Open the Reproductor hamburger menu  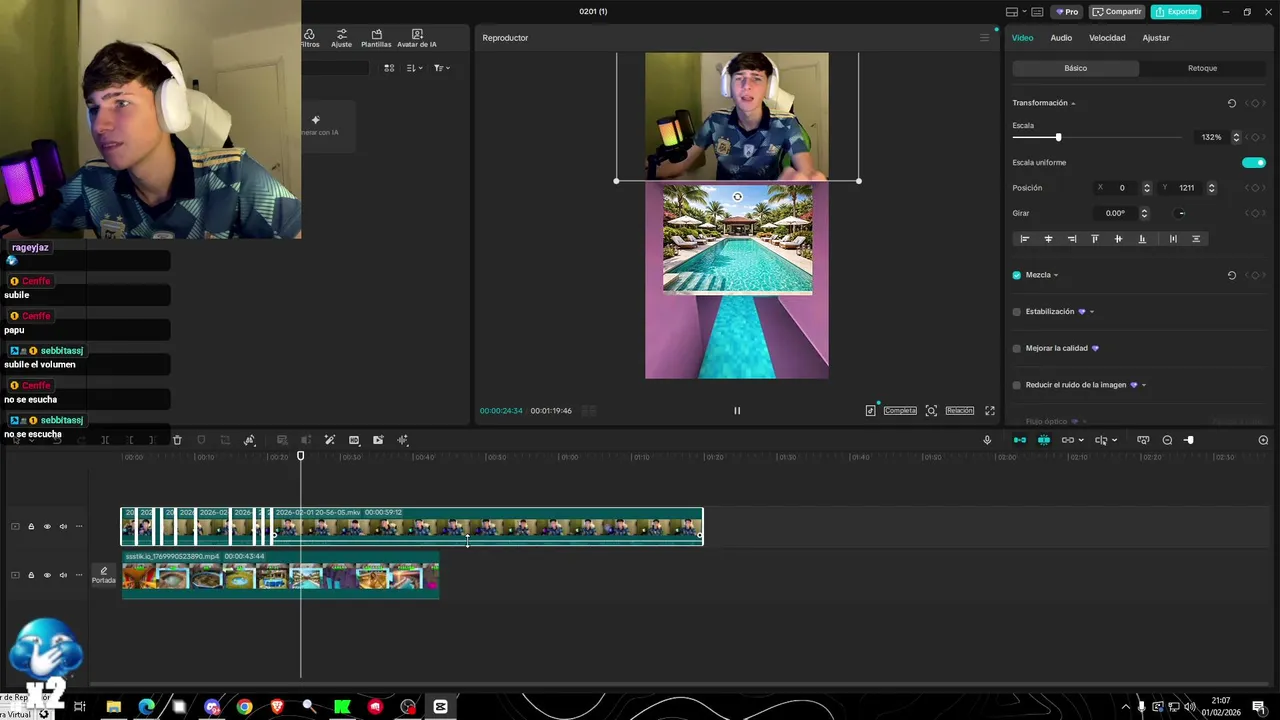984,38
